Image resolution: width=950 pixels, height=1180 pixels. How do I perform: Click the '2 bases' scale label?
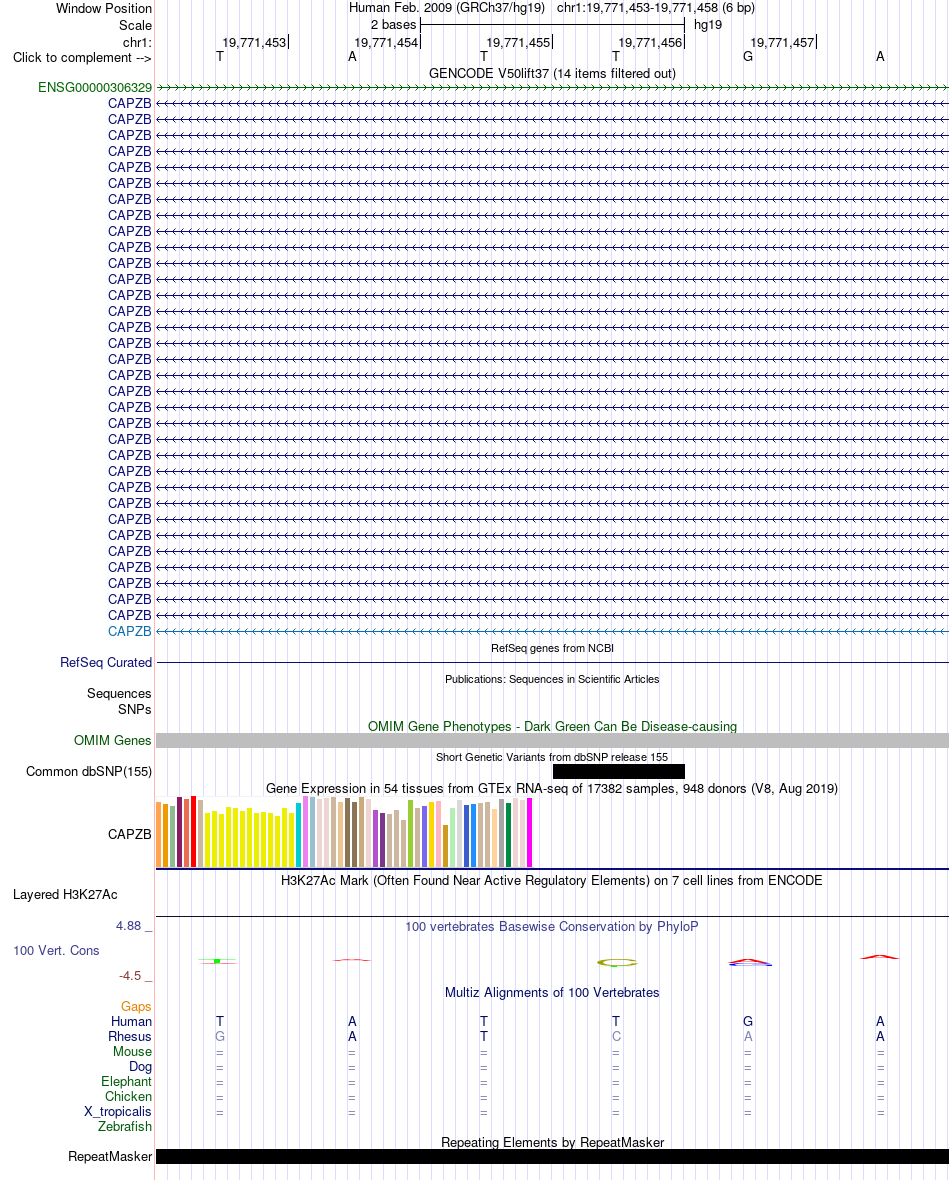(393, 25)
